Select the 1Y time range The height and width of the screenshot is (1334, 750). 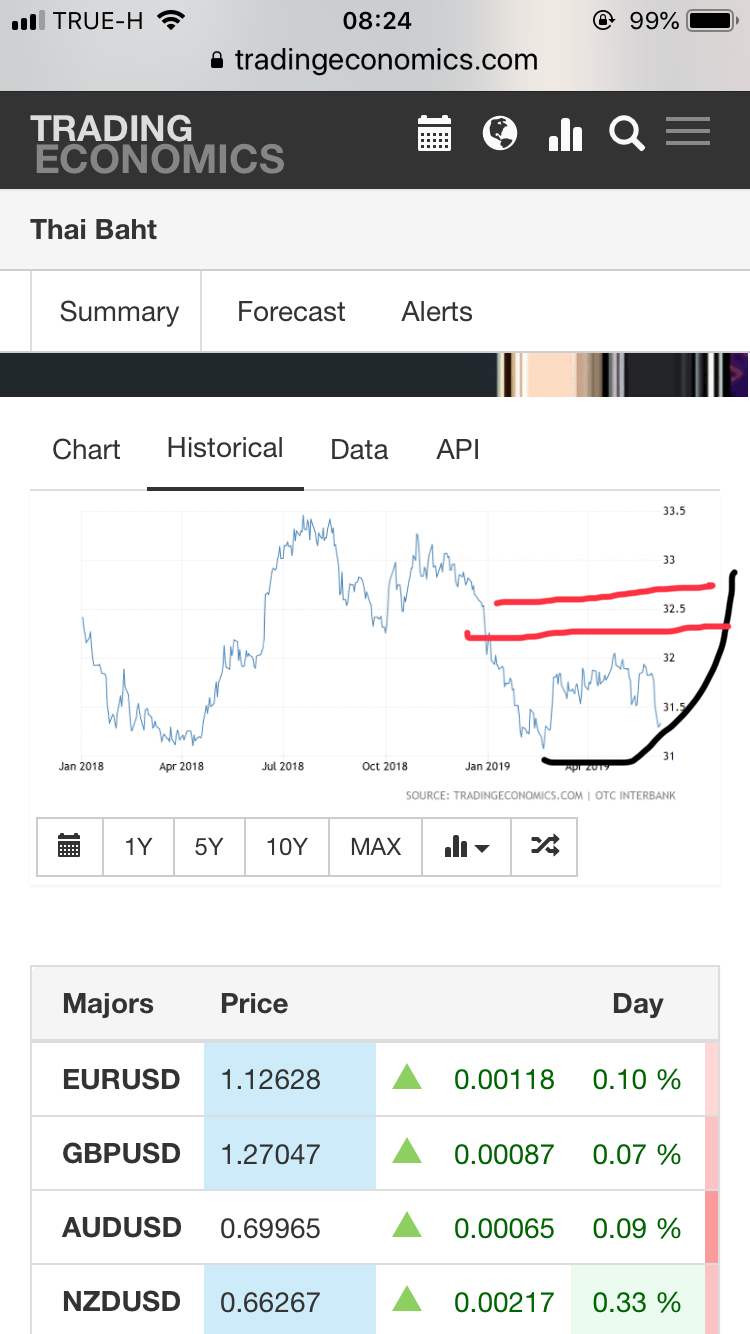click(x=138, y=847)
